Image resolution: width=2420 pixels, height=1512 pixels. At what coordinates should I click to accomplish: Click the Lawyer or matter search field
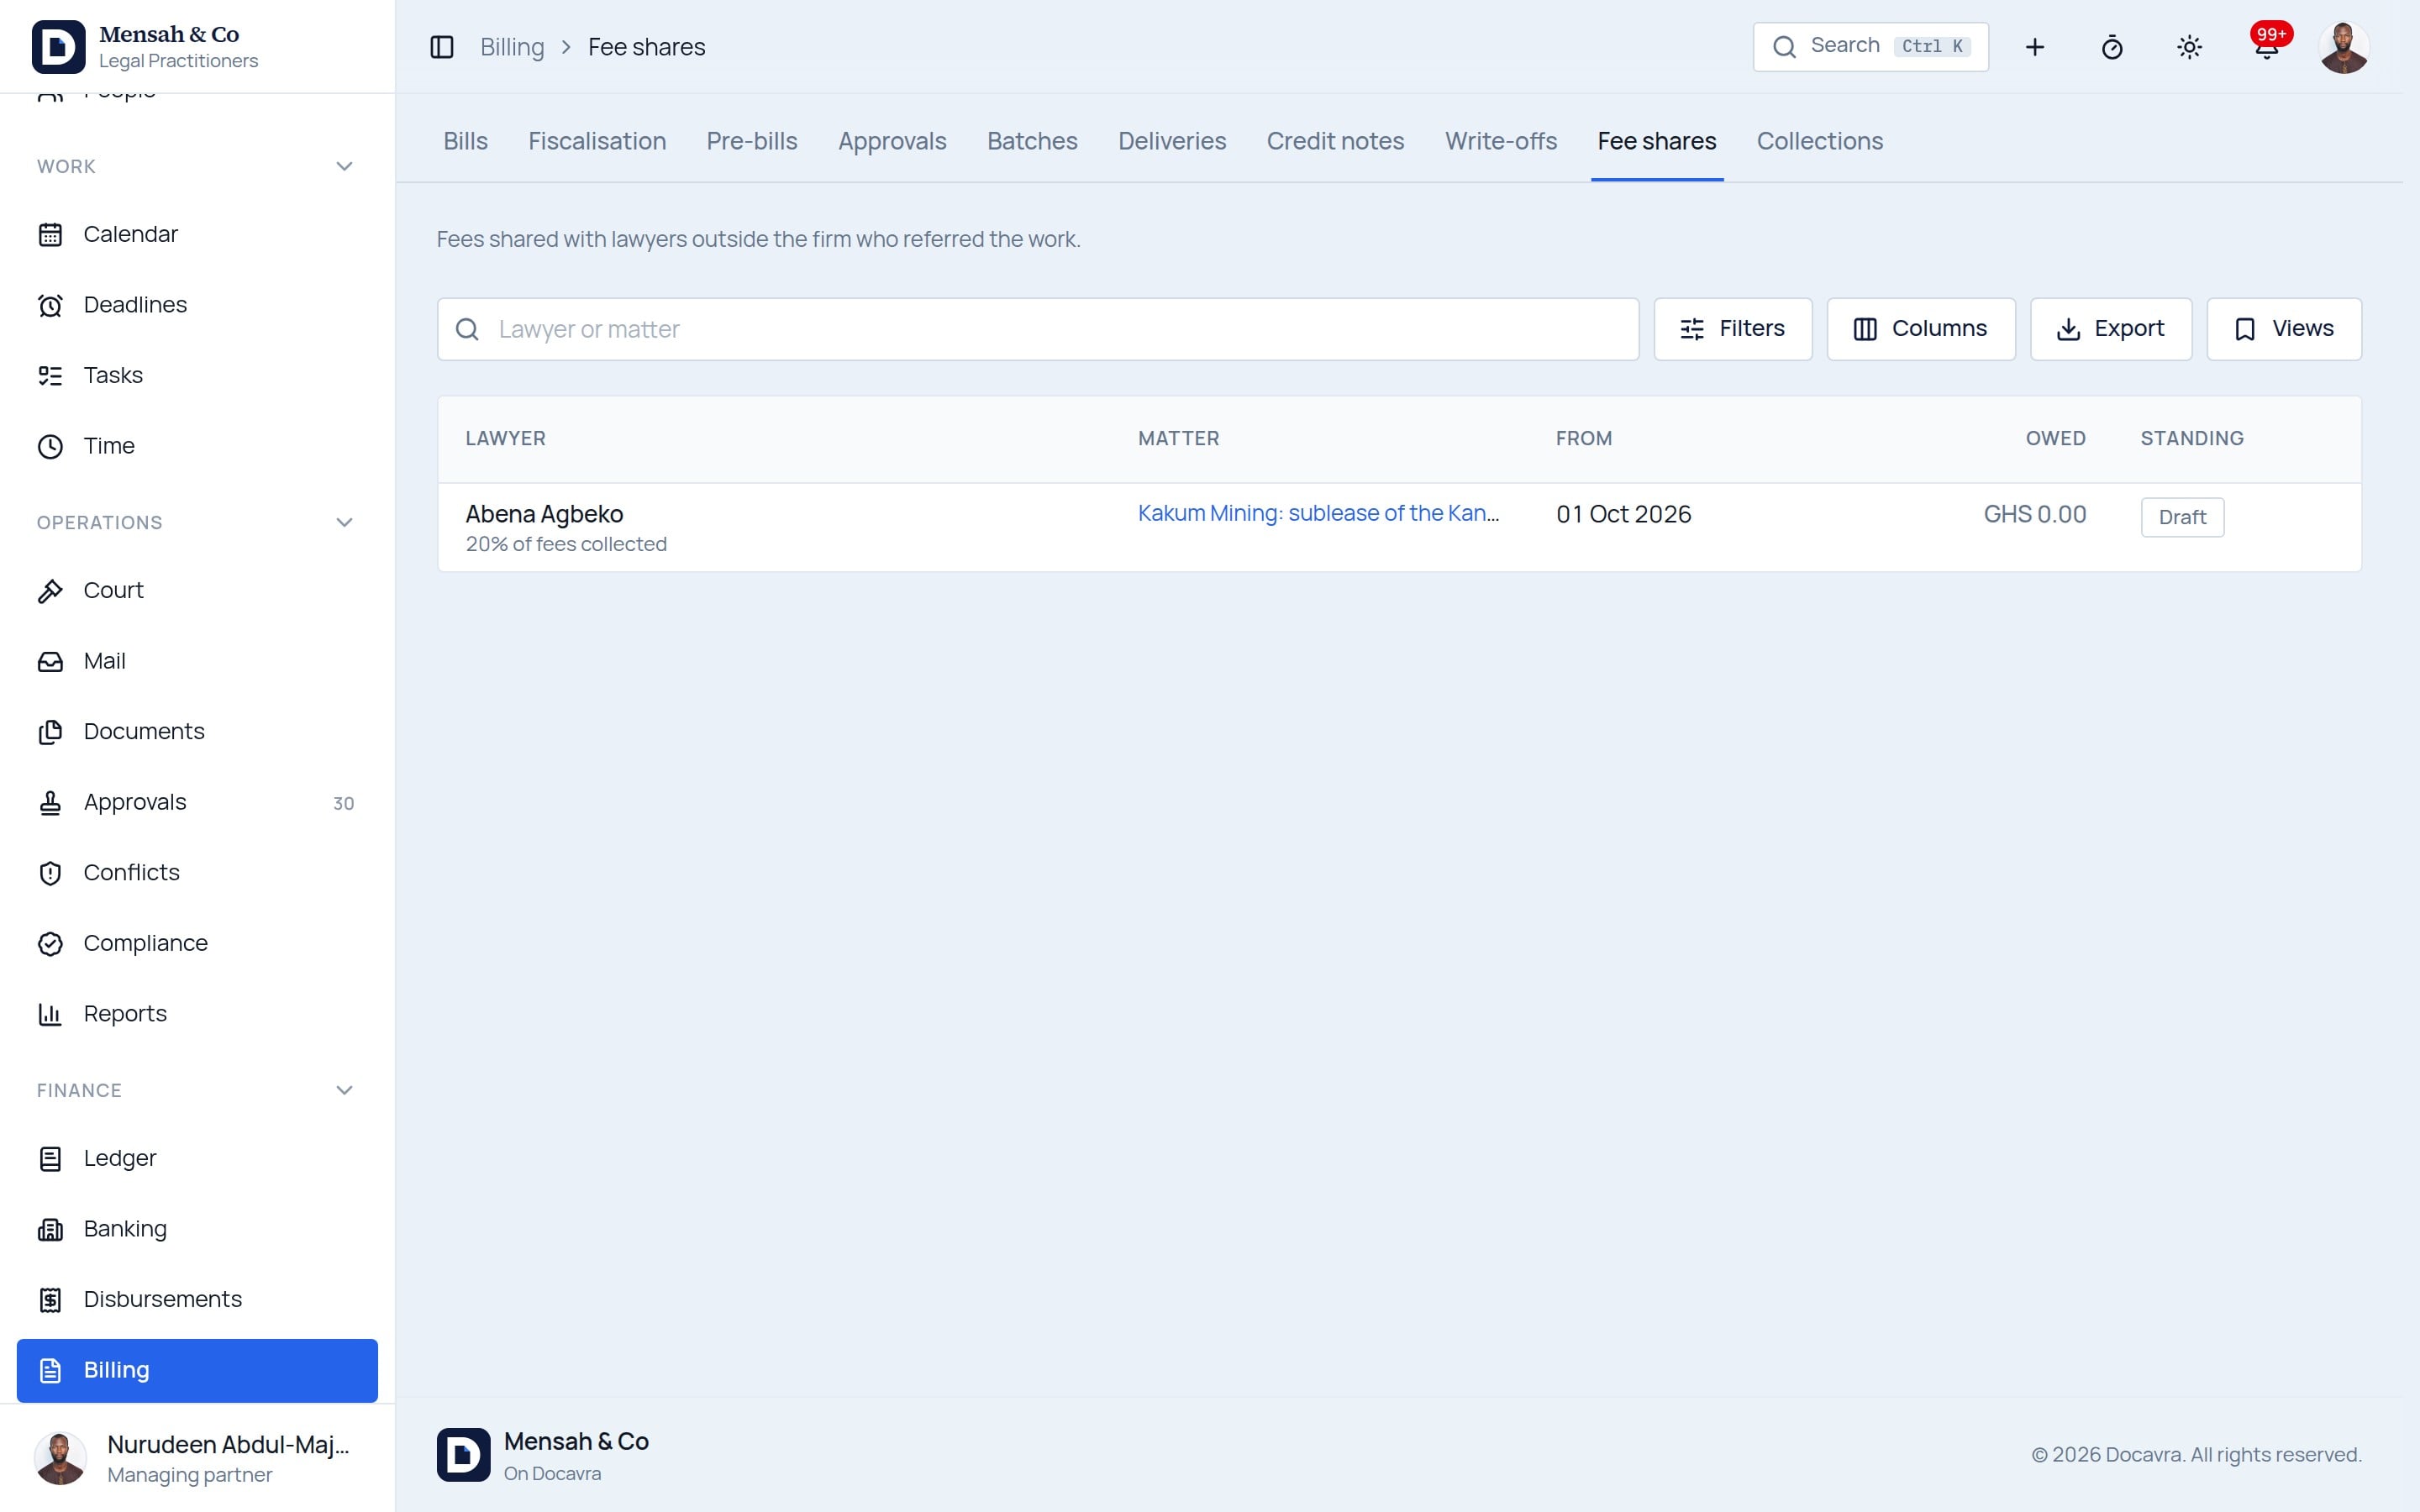click(1037, 329)
